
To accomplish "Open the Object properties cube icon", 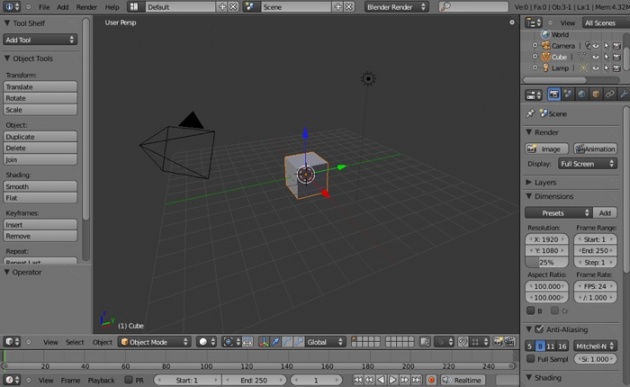I will coord(596,94).
